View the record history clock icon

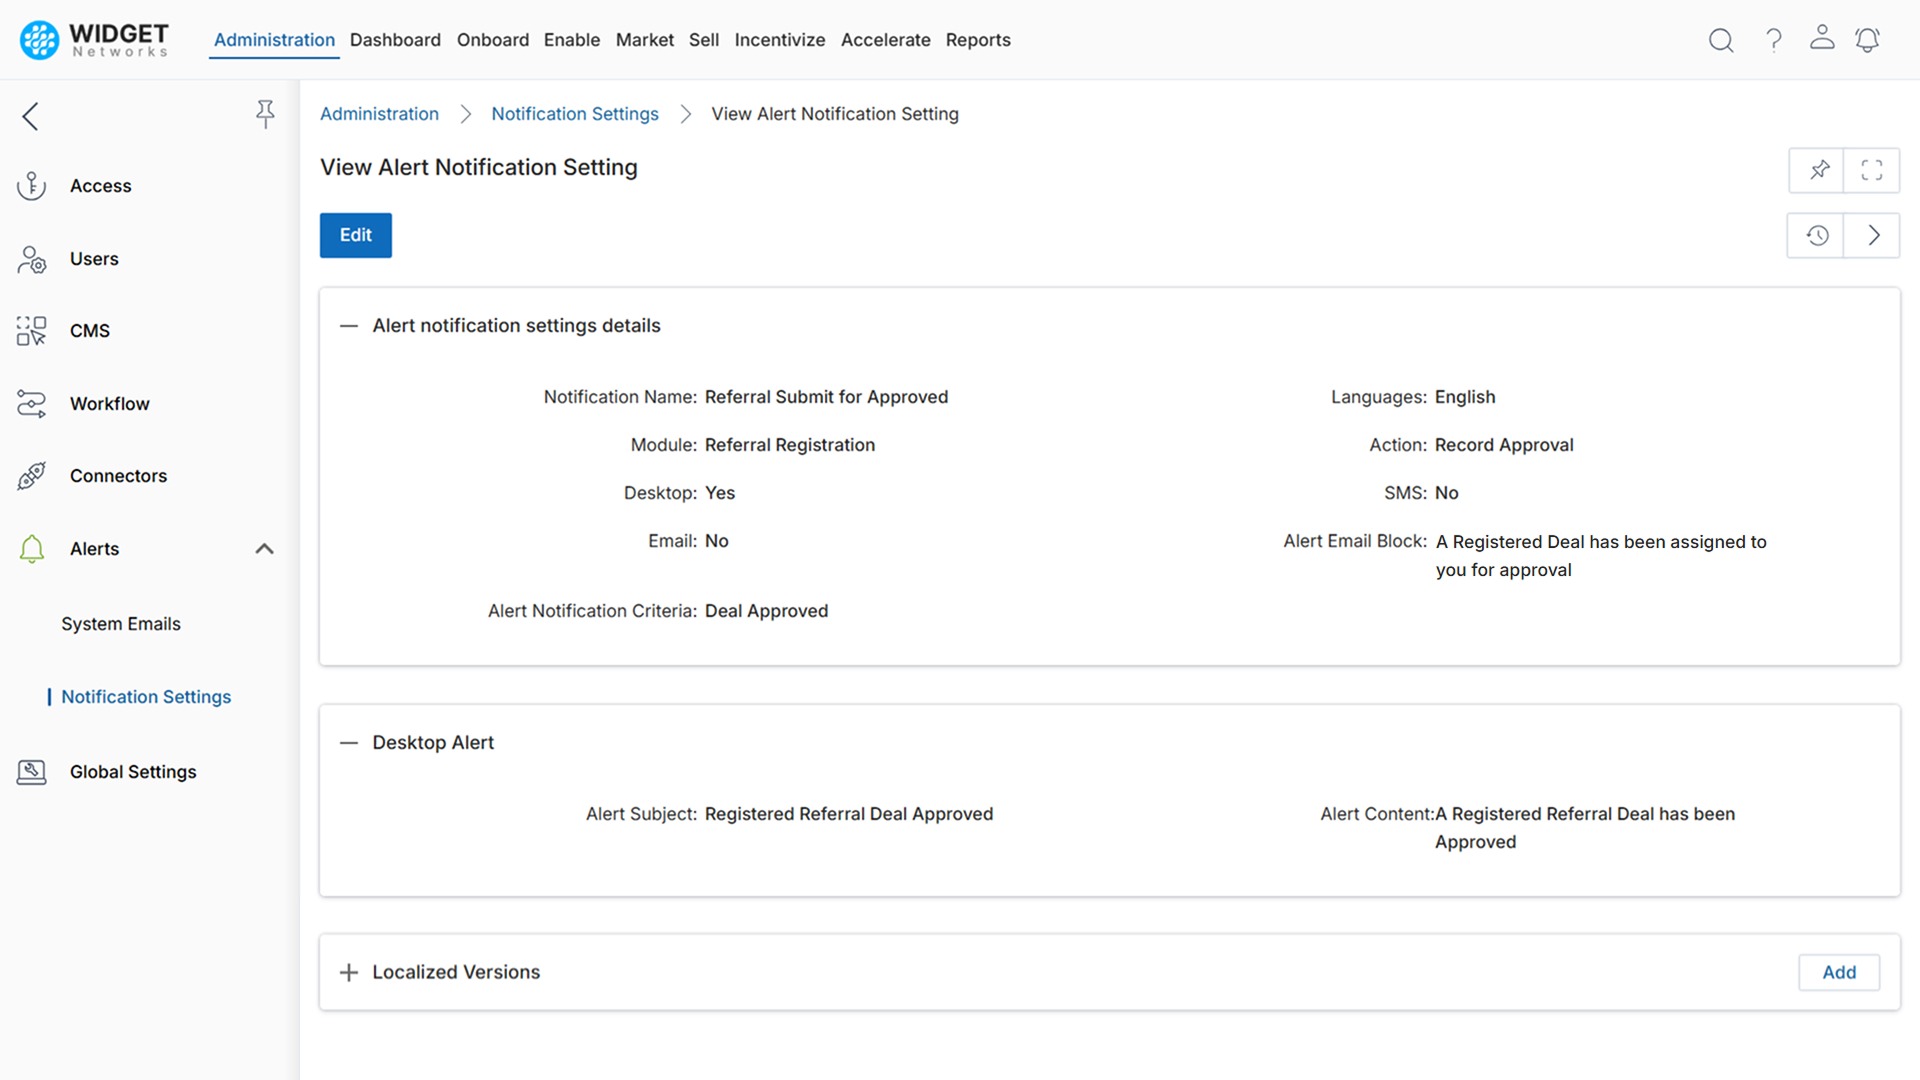tap(1817, 235)
